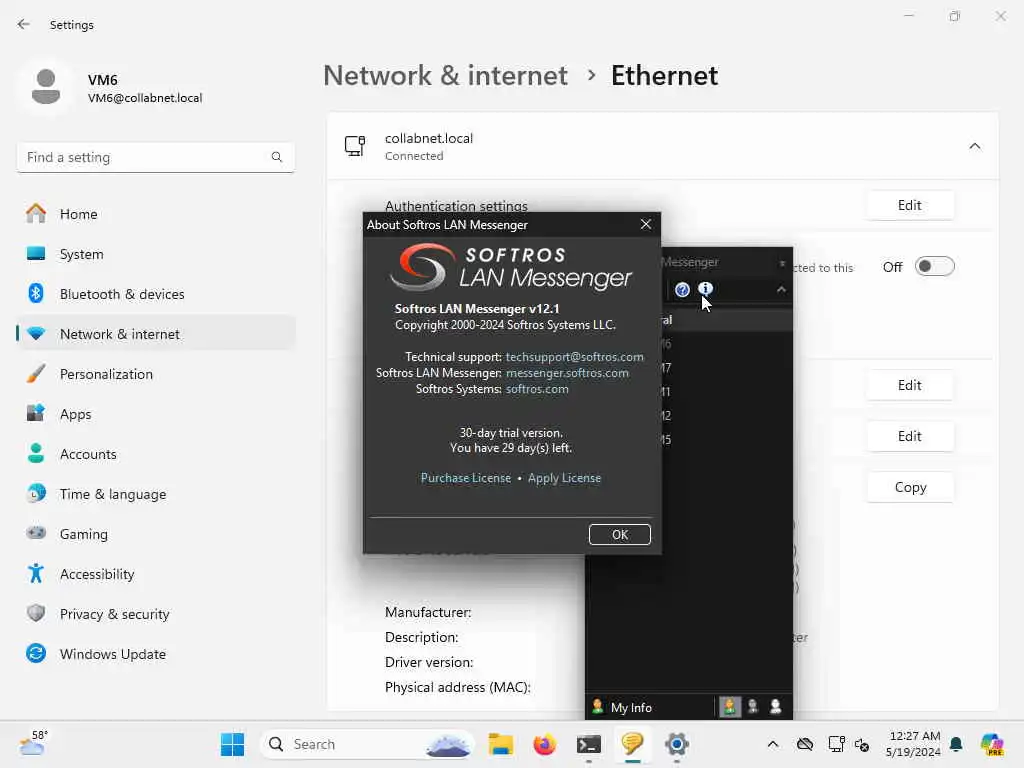This screenshot has width=1024, height=768.
Task: Open Home in Settings sidebar
Action: (155, 214)
